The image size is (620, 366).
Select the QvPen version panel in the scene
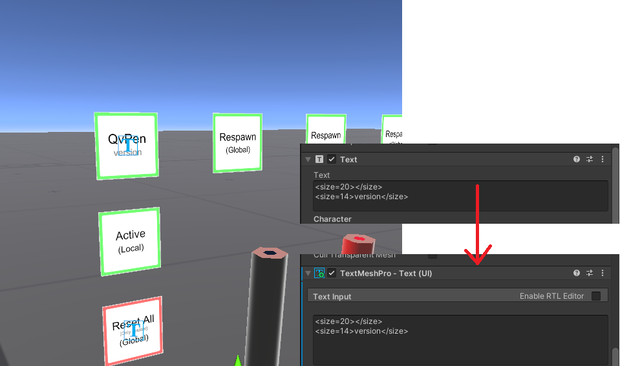(127, 146)
